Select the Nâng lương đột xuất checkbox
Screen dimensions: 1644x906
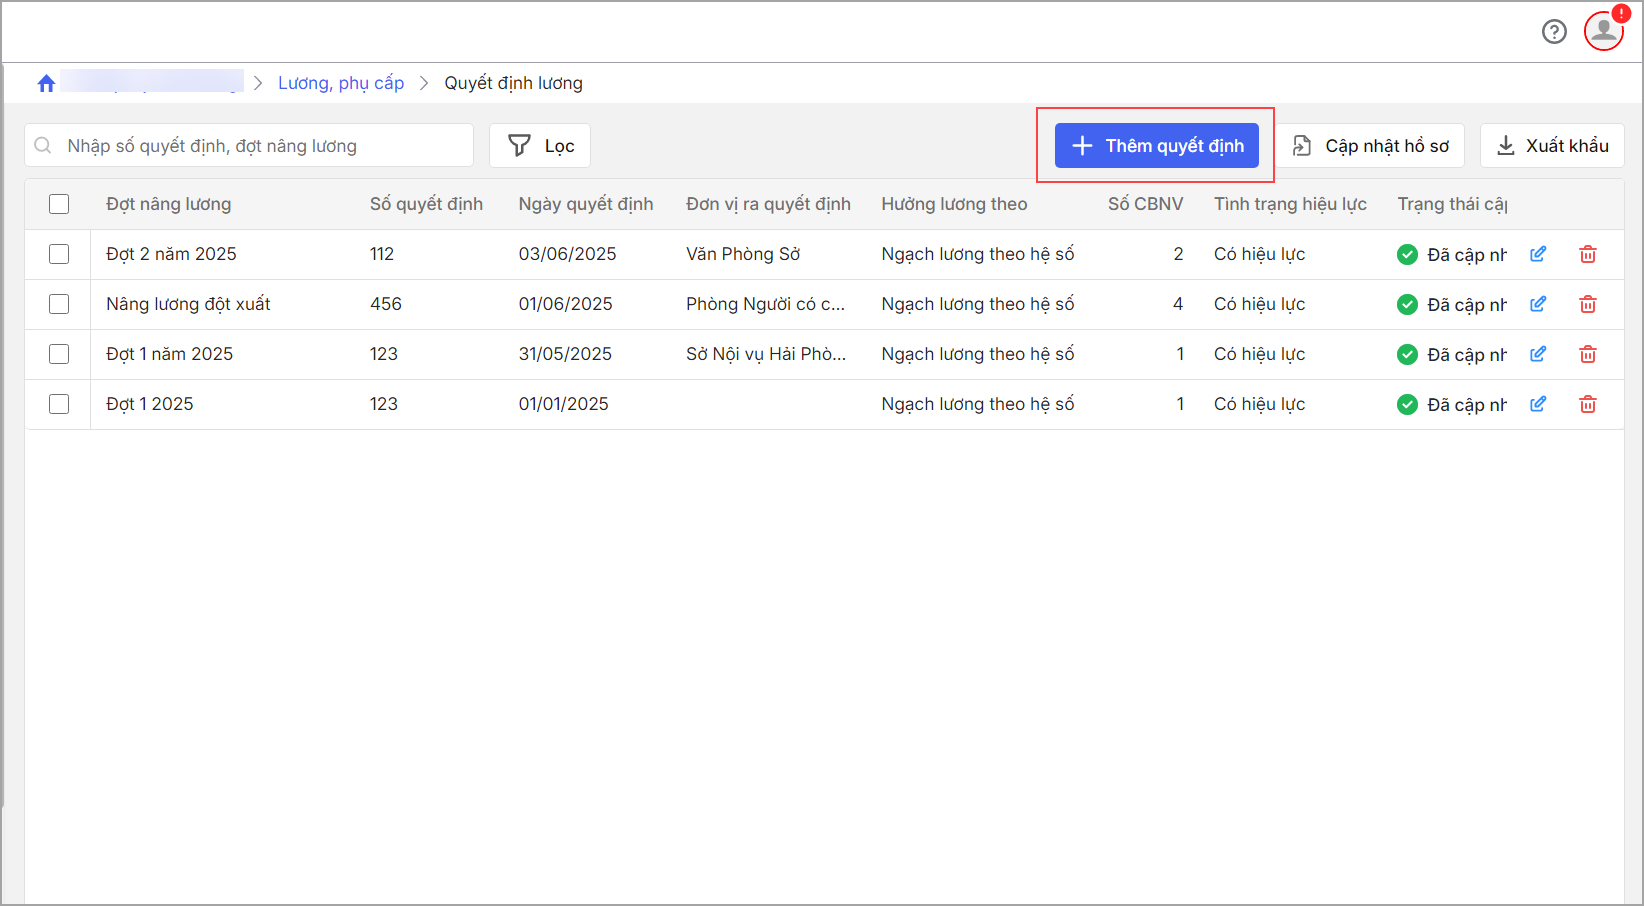pyautogui.click(x=59, y=304)
